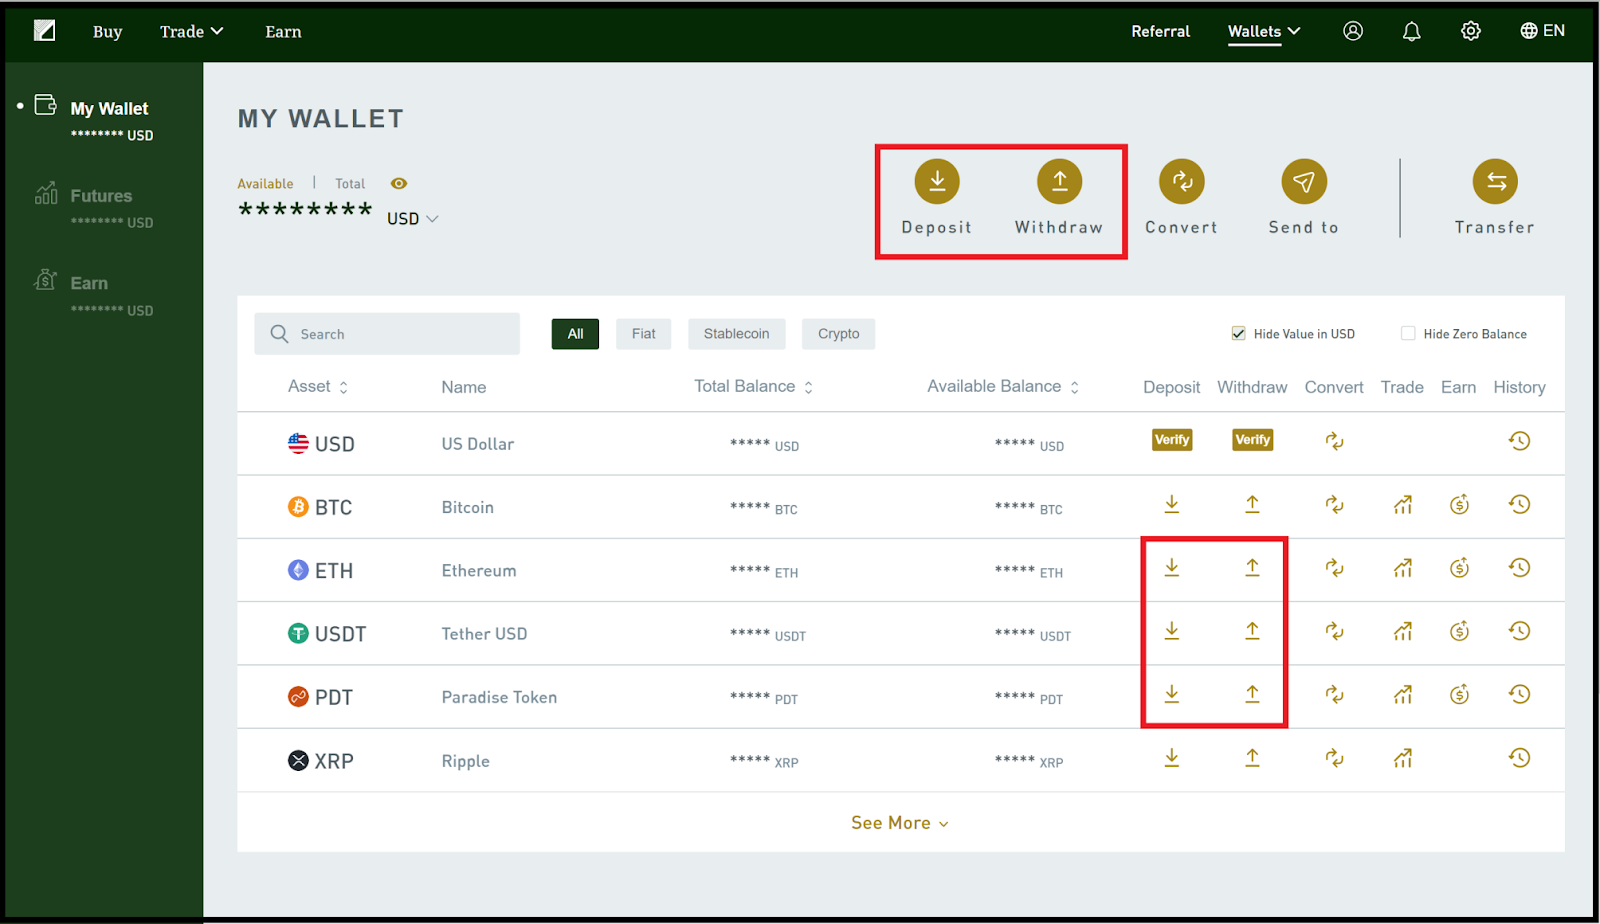Convert BTC using row icon
Screen dimensions: 1600x924
(x=1334, y=504)
